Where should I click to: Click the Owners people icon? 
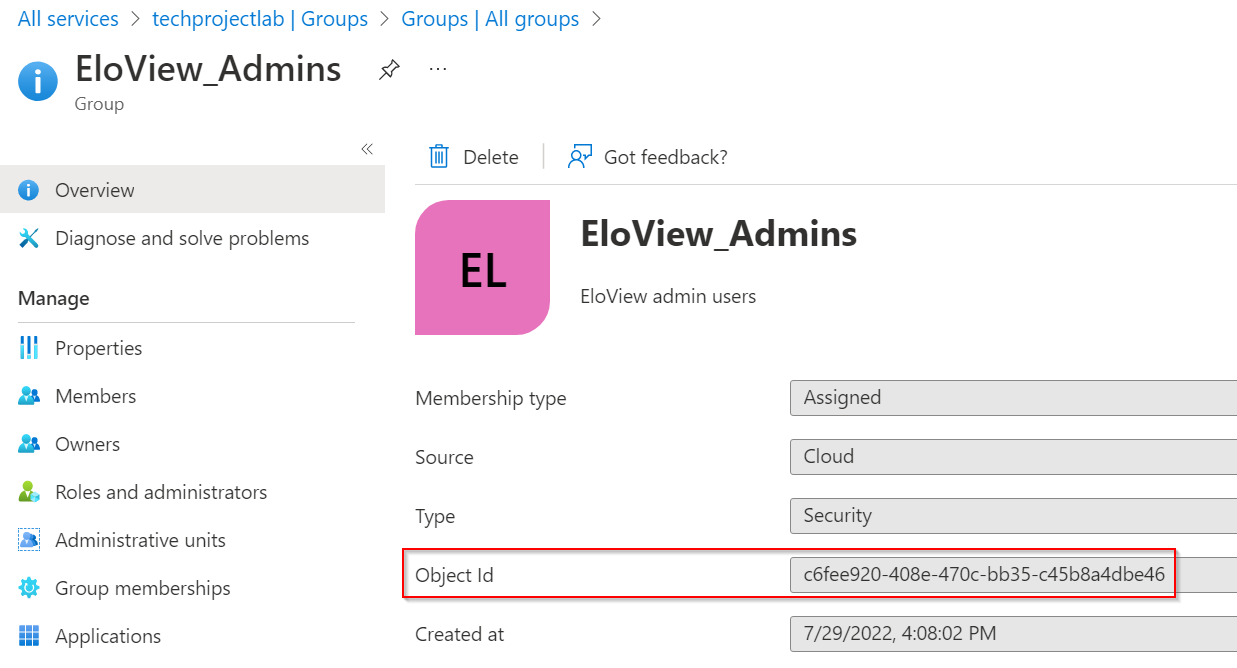pos(29,444)
